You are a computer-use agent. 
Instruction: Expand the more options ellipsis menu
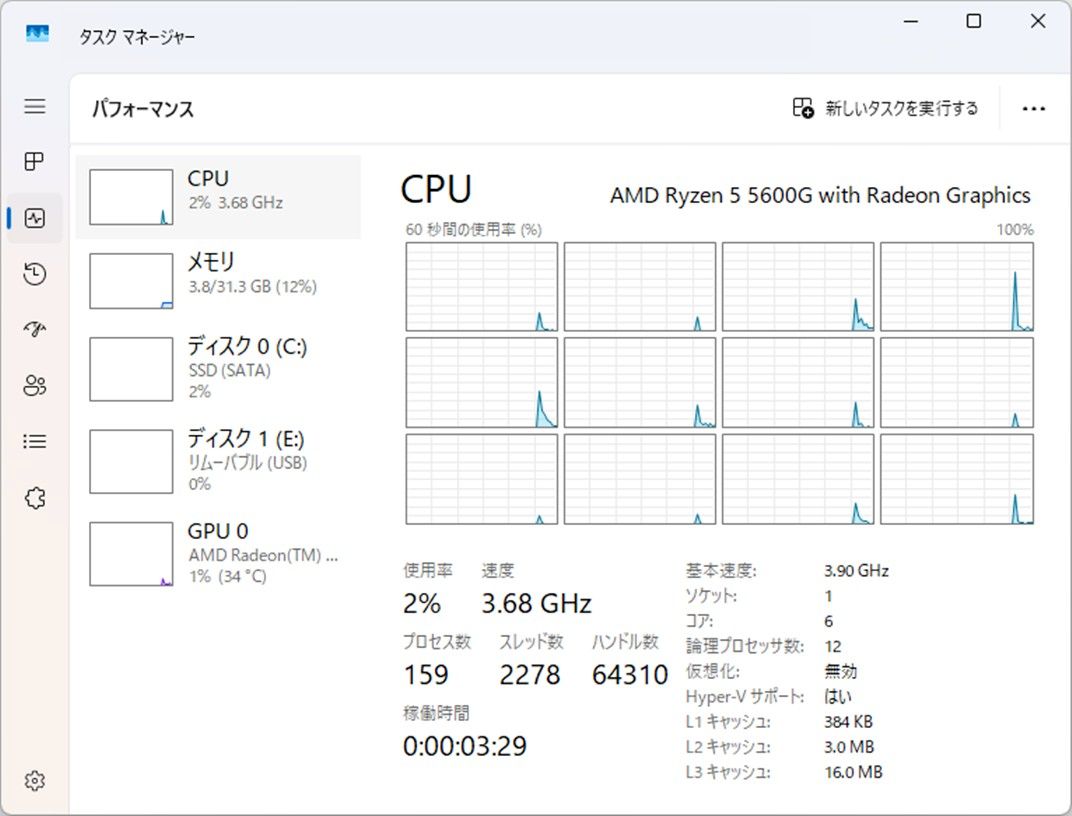[x=1034, y=108]
